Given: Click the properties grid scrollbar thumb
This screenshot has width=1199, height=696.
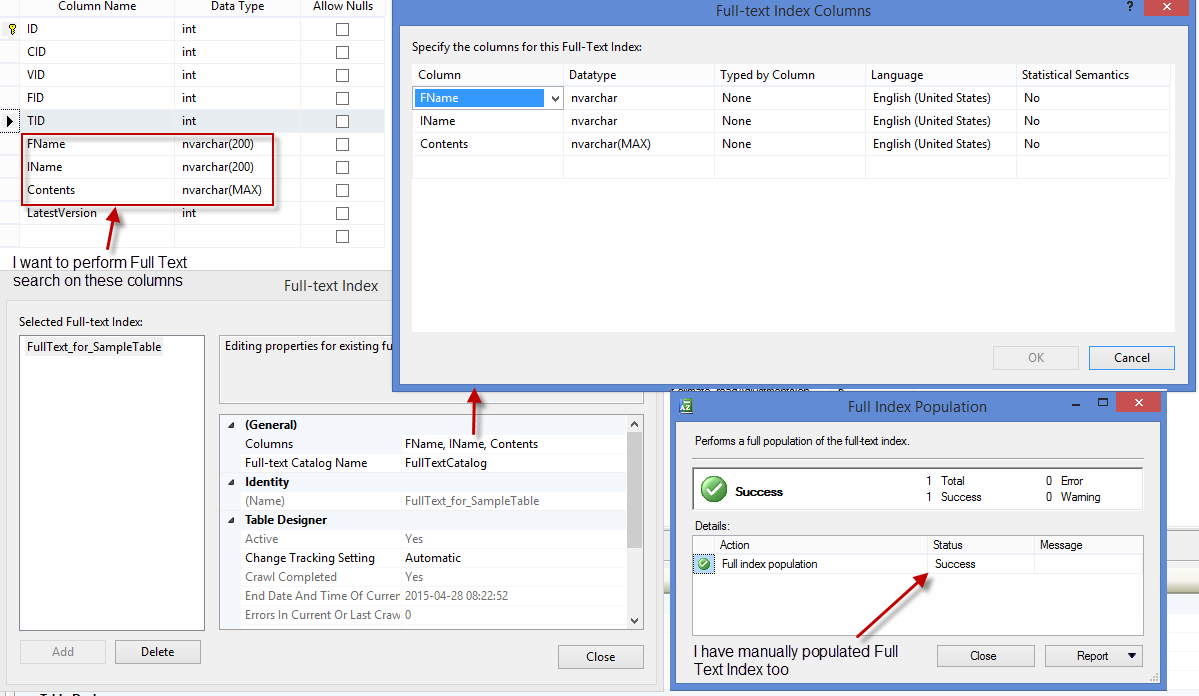Looking at the screenshot, I should point(634,489).
